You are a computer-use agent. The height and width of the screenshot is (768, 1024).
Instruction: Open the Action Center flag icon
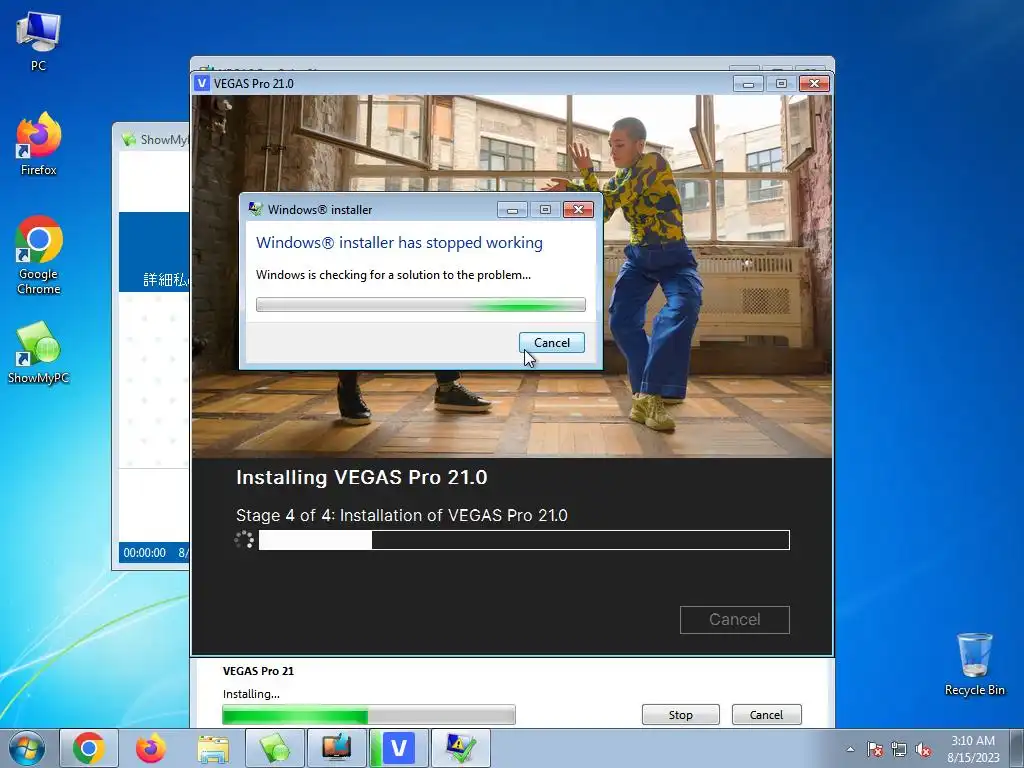pos(875,749)
